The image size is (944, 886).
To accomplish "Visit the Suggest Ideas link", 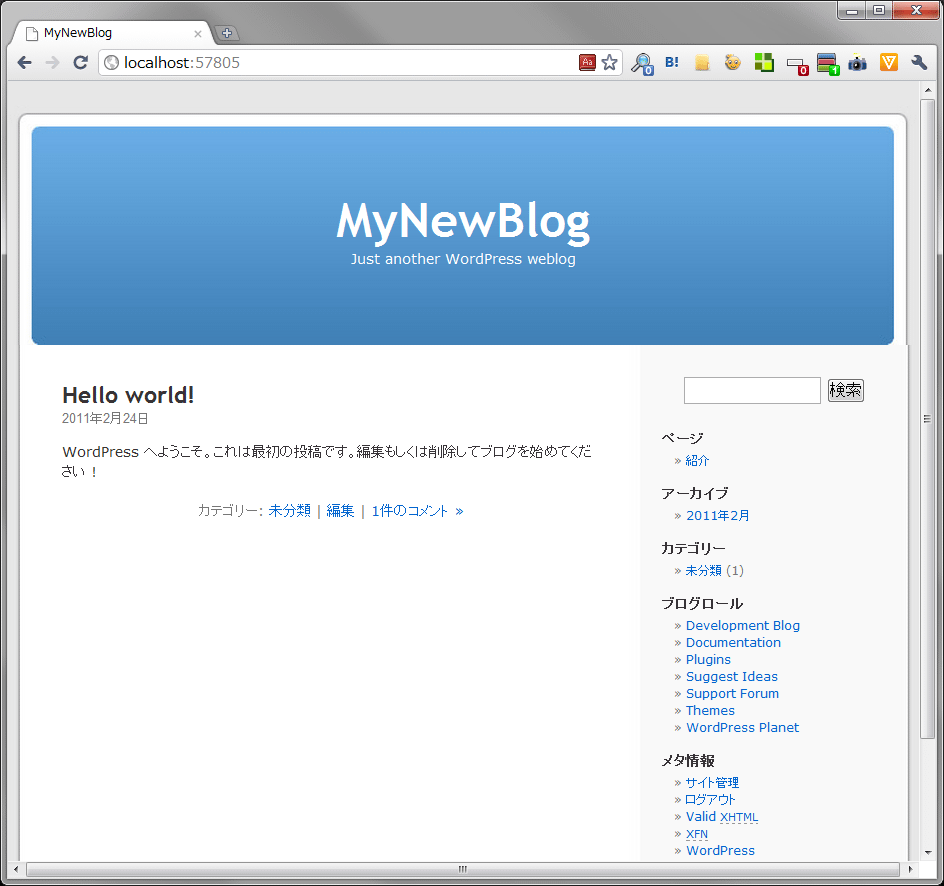I will click(x=731, y=677).
